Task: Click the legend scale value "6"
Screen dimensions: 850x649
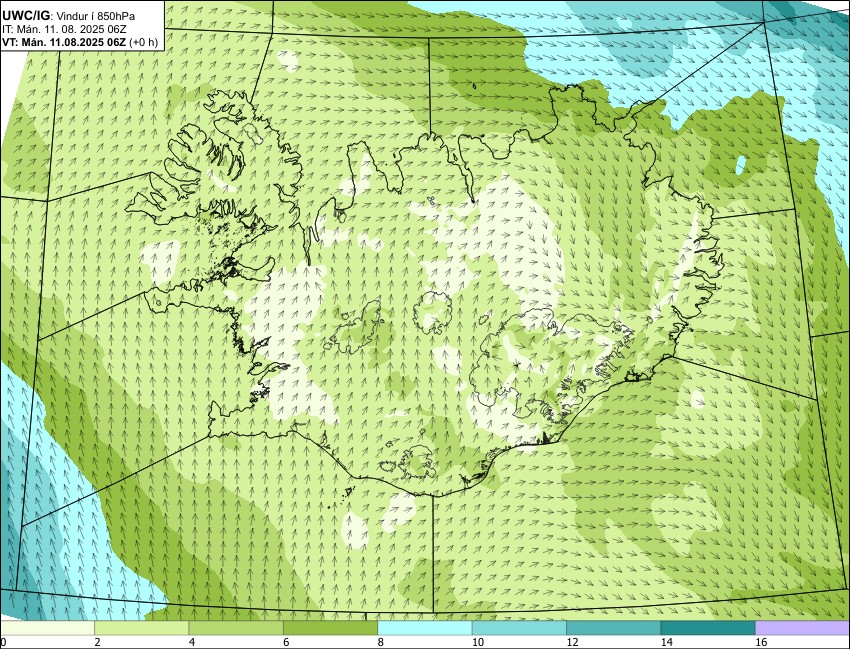Action: pyautogui.click(x=285, y=642)
